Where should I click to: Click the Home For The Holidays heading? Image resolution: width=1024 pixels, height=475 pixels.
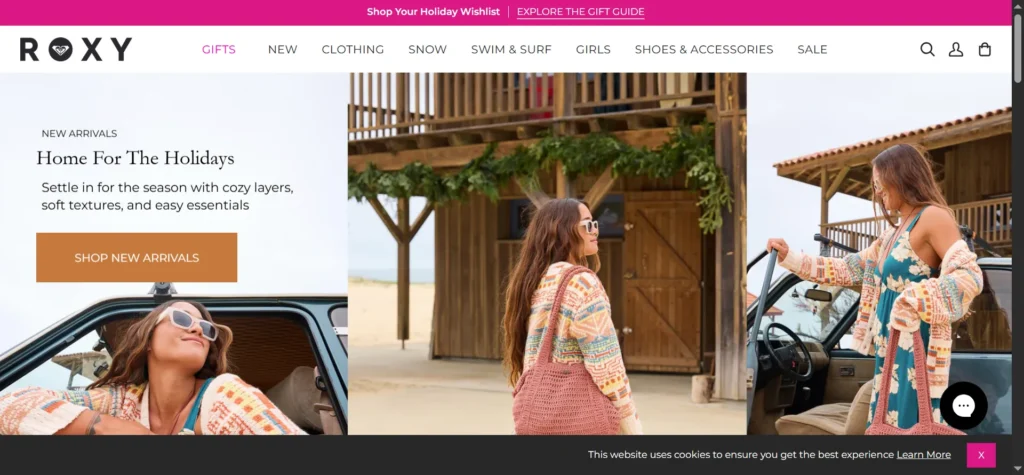(135, 158)
